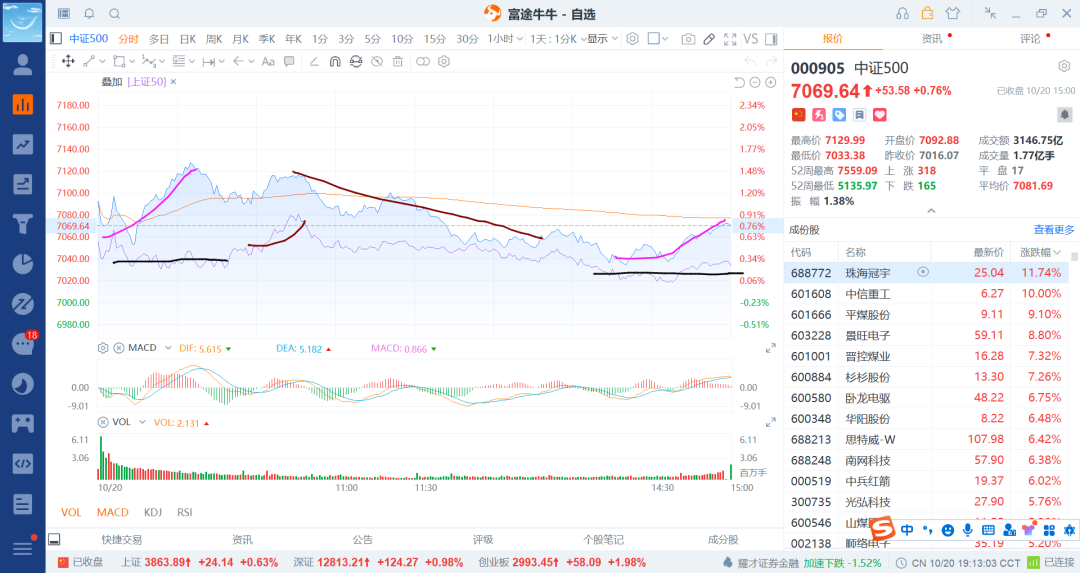Open the funnel screener icon in the sidebar

pyautogui.click(x=23, y=224)
